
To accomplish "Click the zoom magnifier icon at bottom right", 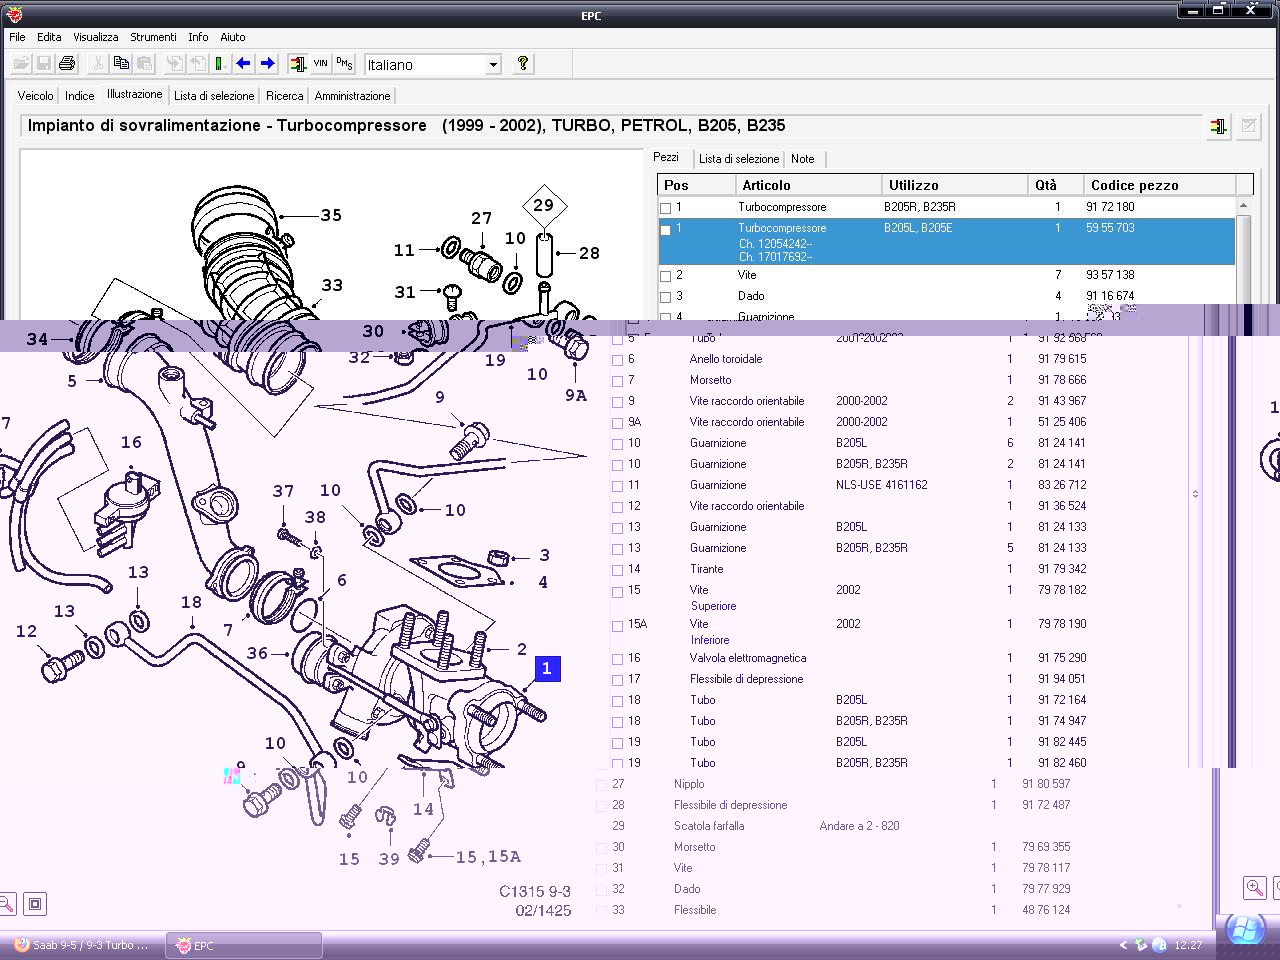I will tap(1254, 887).
